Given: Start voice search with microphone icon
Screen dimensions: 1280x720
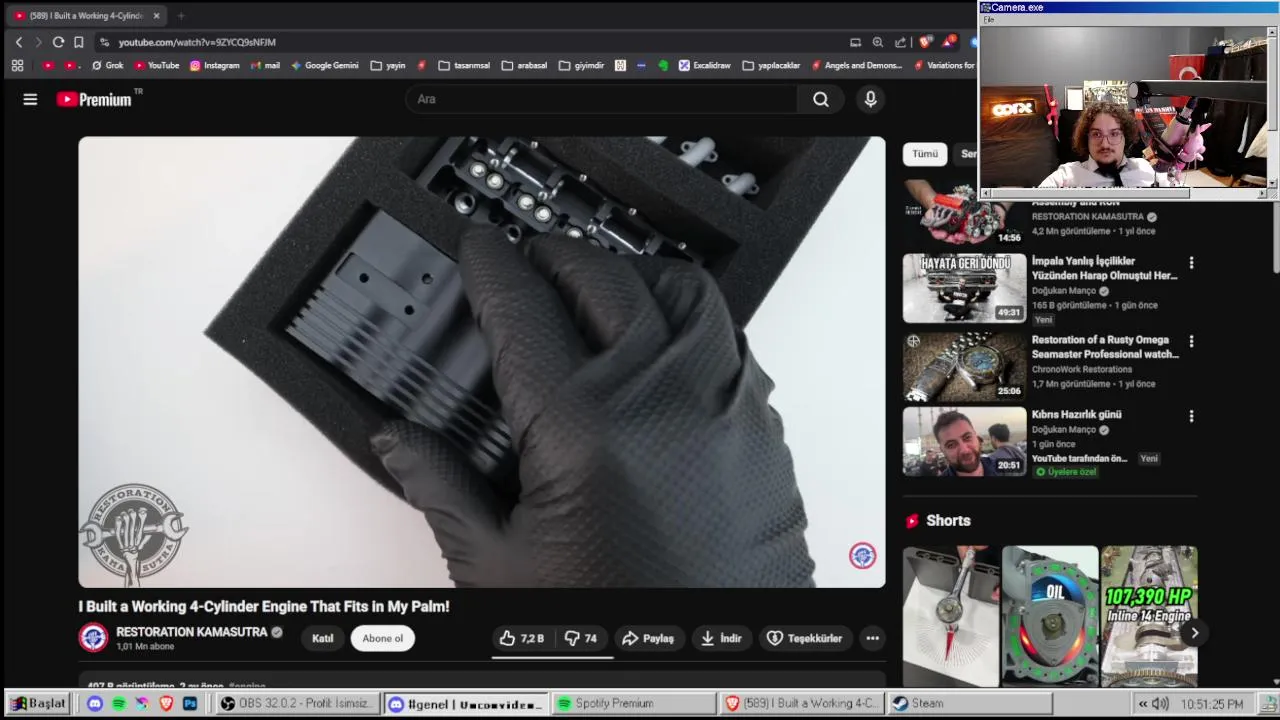Looking at the screenshot, I should click(870, 99).
